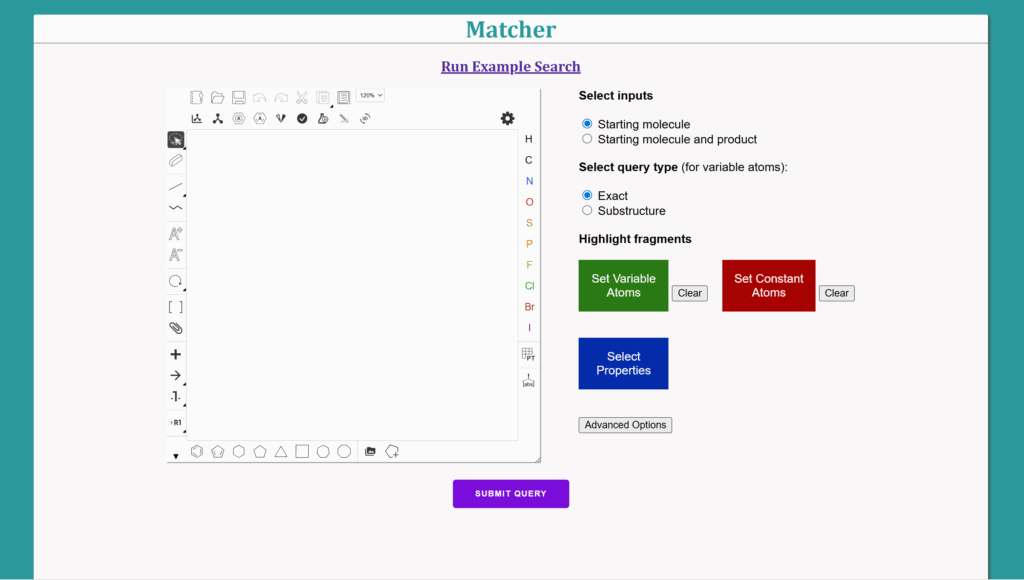Click the green Set Variable Atoms button
Viewport: 1024px width, 580px height.
pos(623,286)
